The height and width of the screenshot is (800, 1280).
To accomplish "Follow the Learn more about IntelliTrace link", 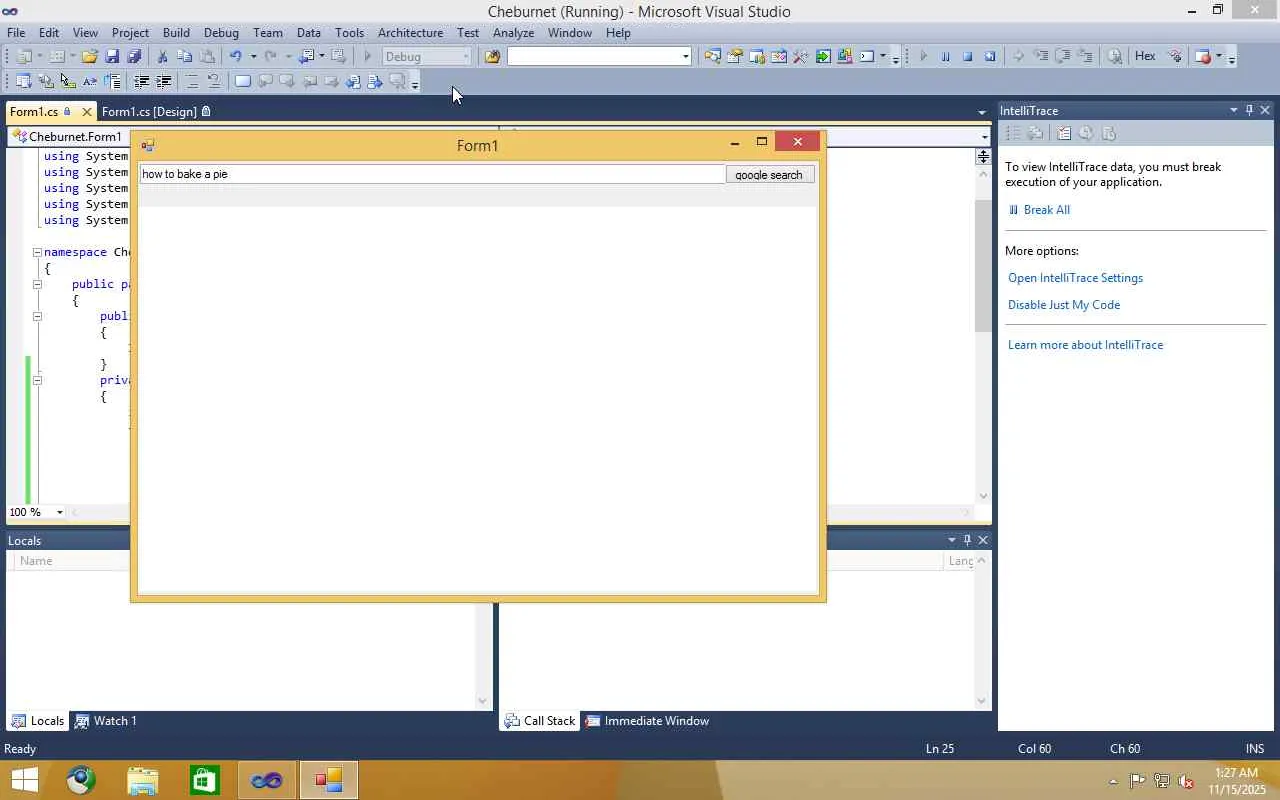I will (1085, 345).
